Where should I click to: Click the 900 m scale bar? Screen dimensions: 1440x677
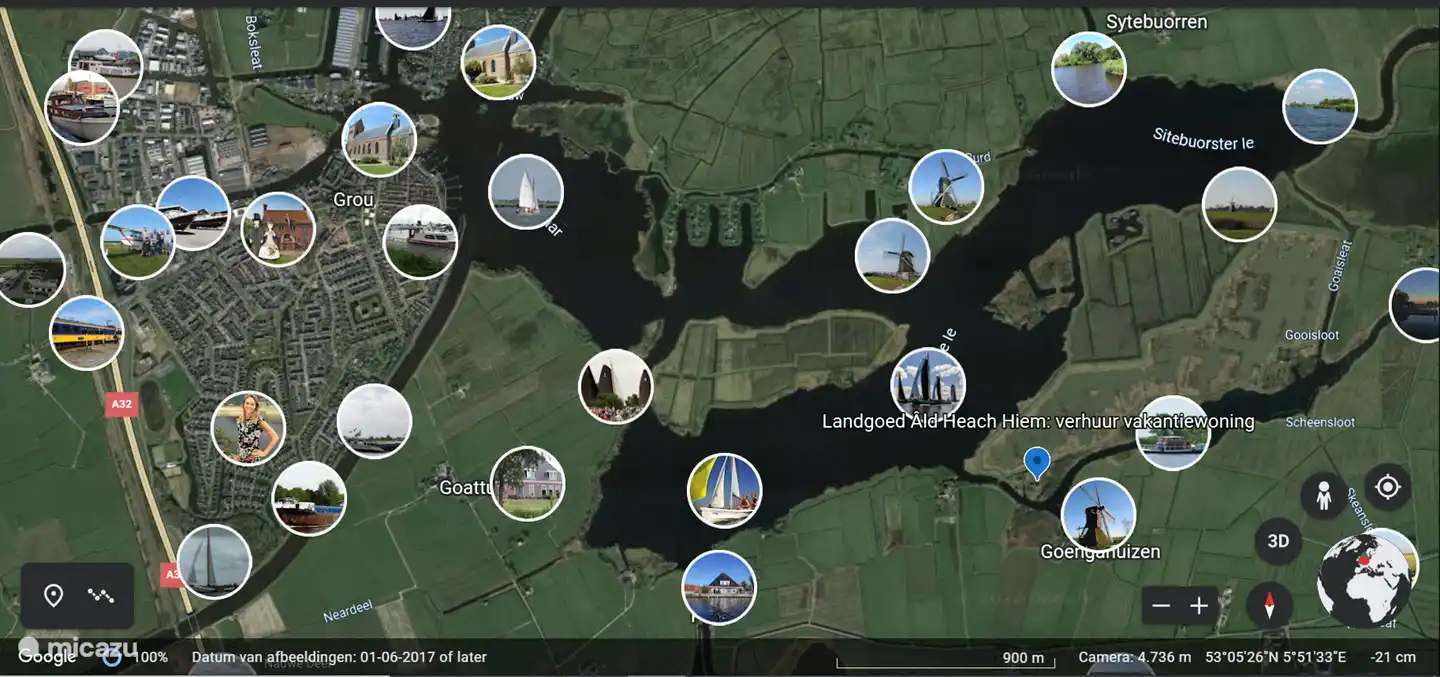tap(1022, 659)
